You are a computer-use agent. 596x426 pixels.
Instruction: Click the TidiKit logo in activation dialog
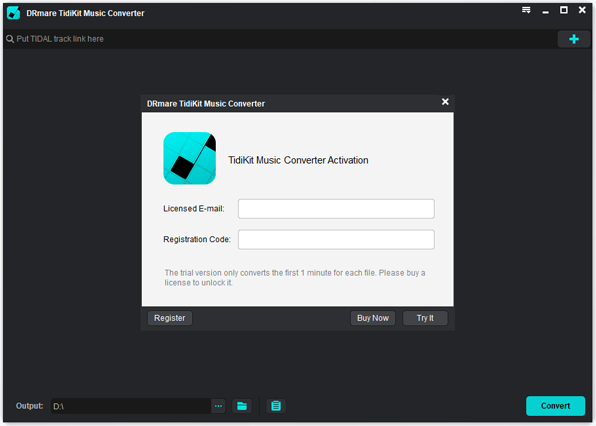(190, 158)
